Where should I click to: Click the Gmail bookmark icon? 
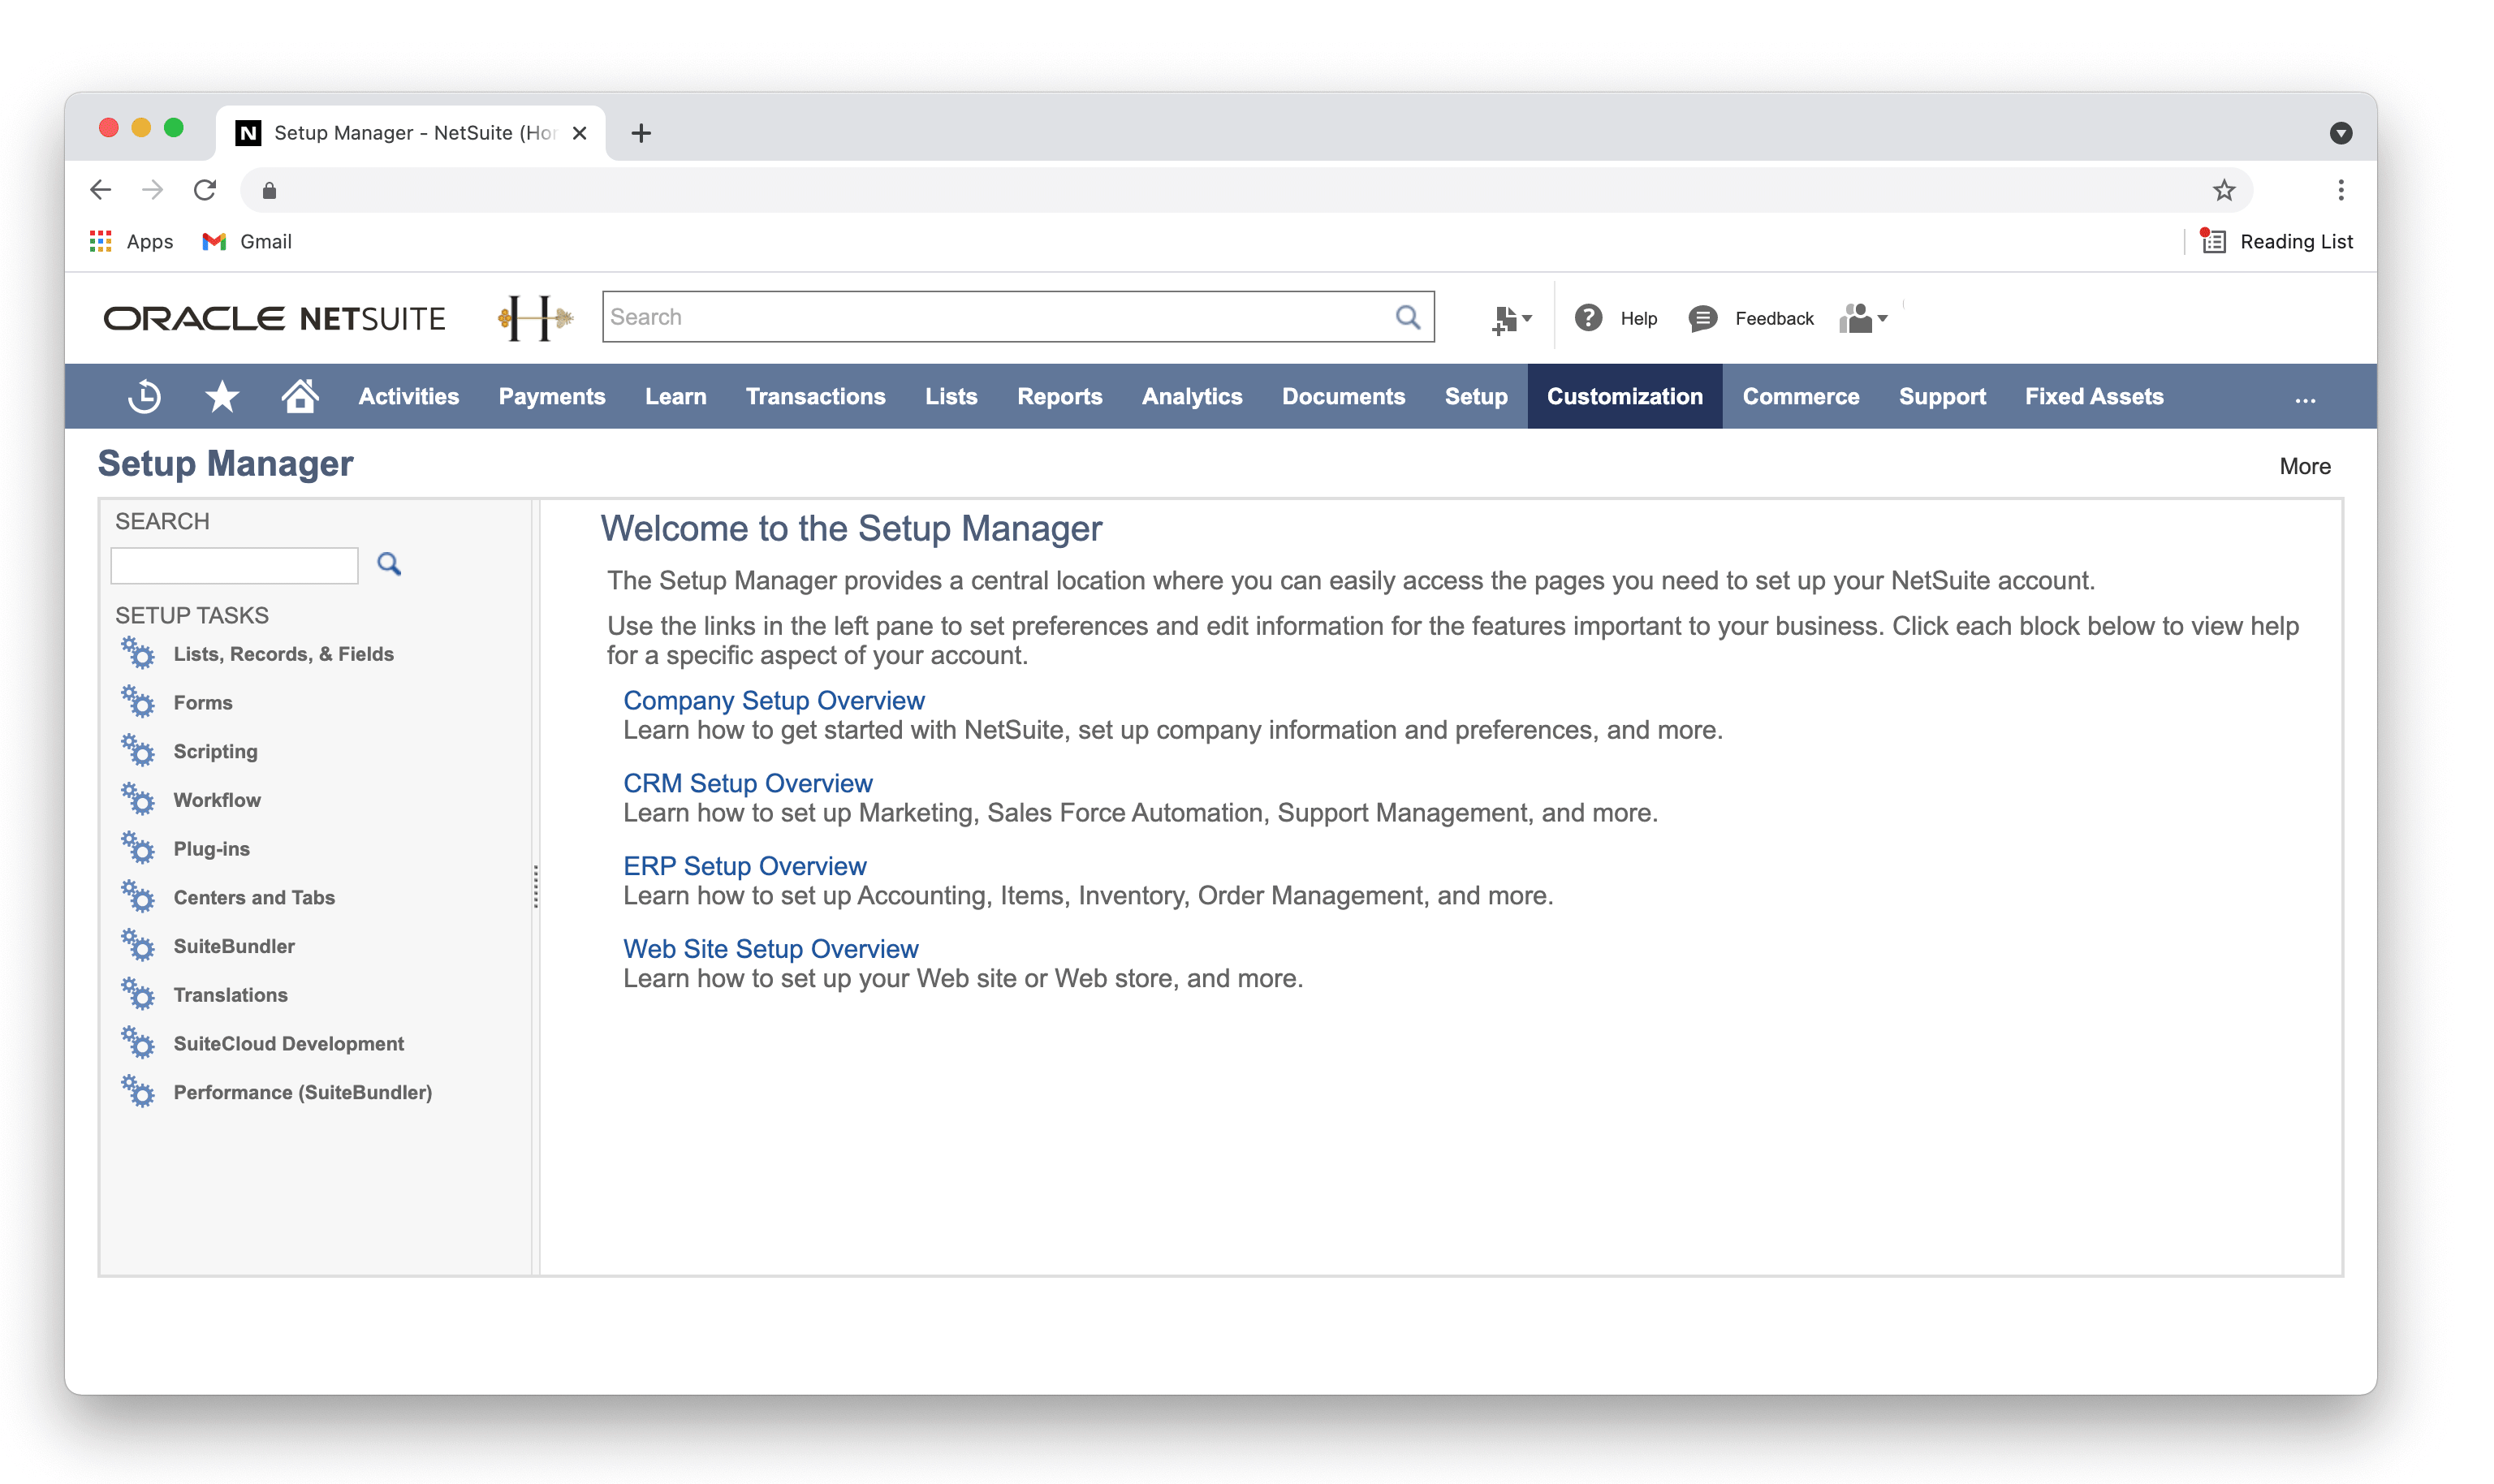click(214, 241)
